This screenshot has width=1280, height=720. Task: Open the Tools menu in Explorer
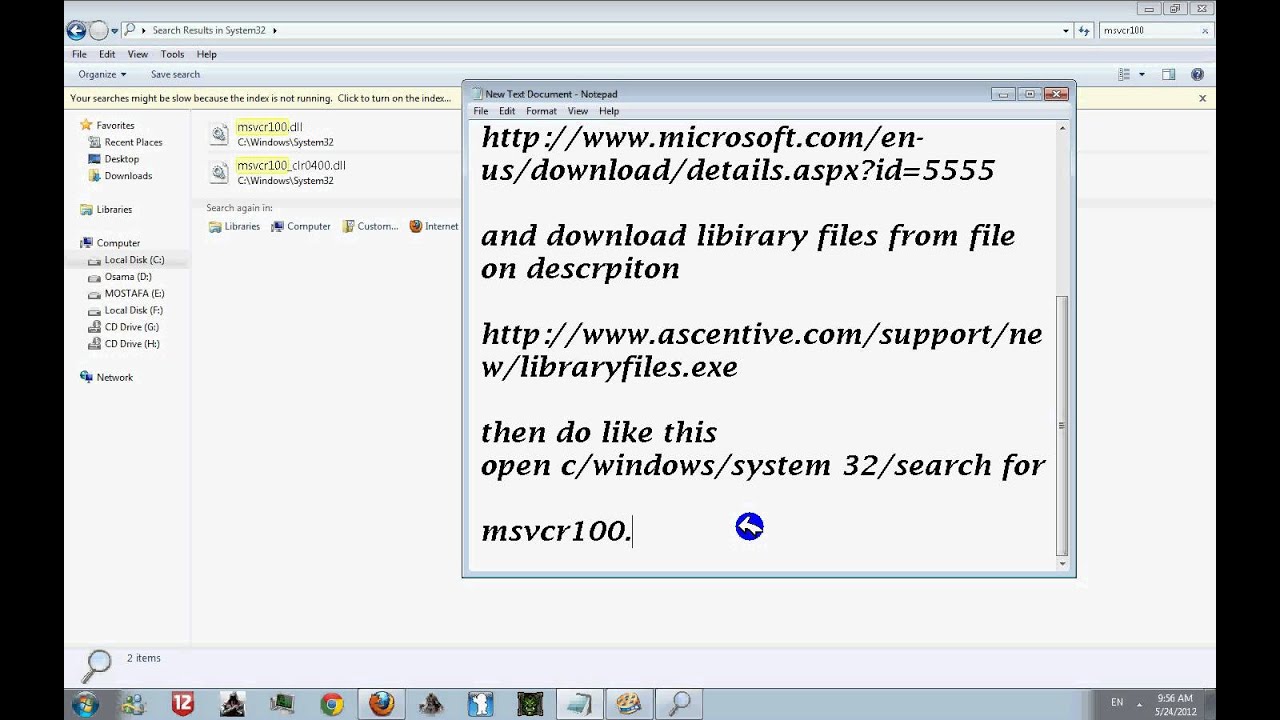pos(172,54)
